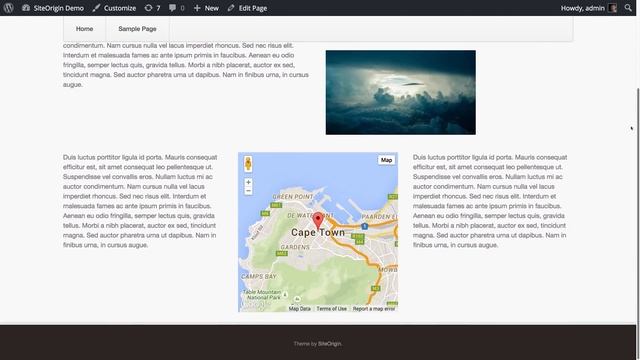
Task: Click the Cape Town map label
Action: pos(318,233)
